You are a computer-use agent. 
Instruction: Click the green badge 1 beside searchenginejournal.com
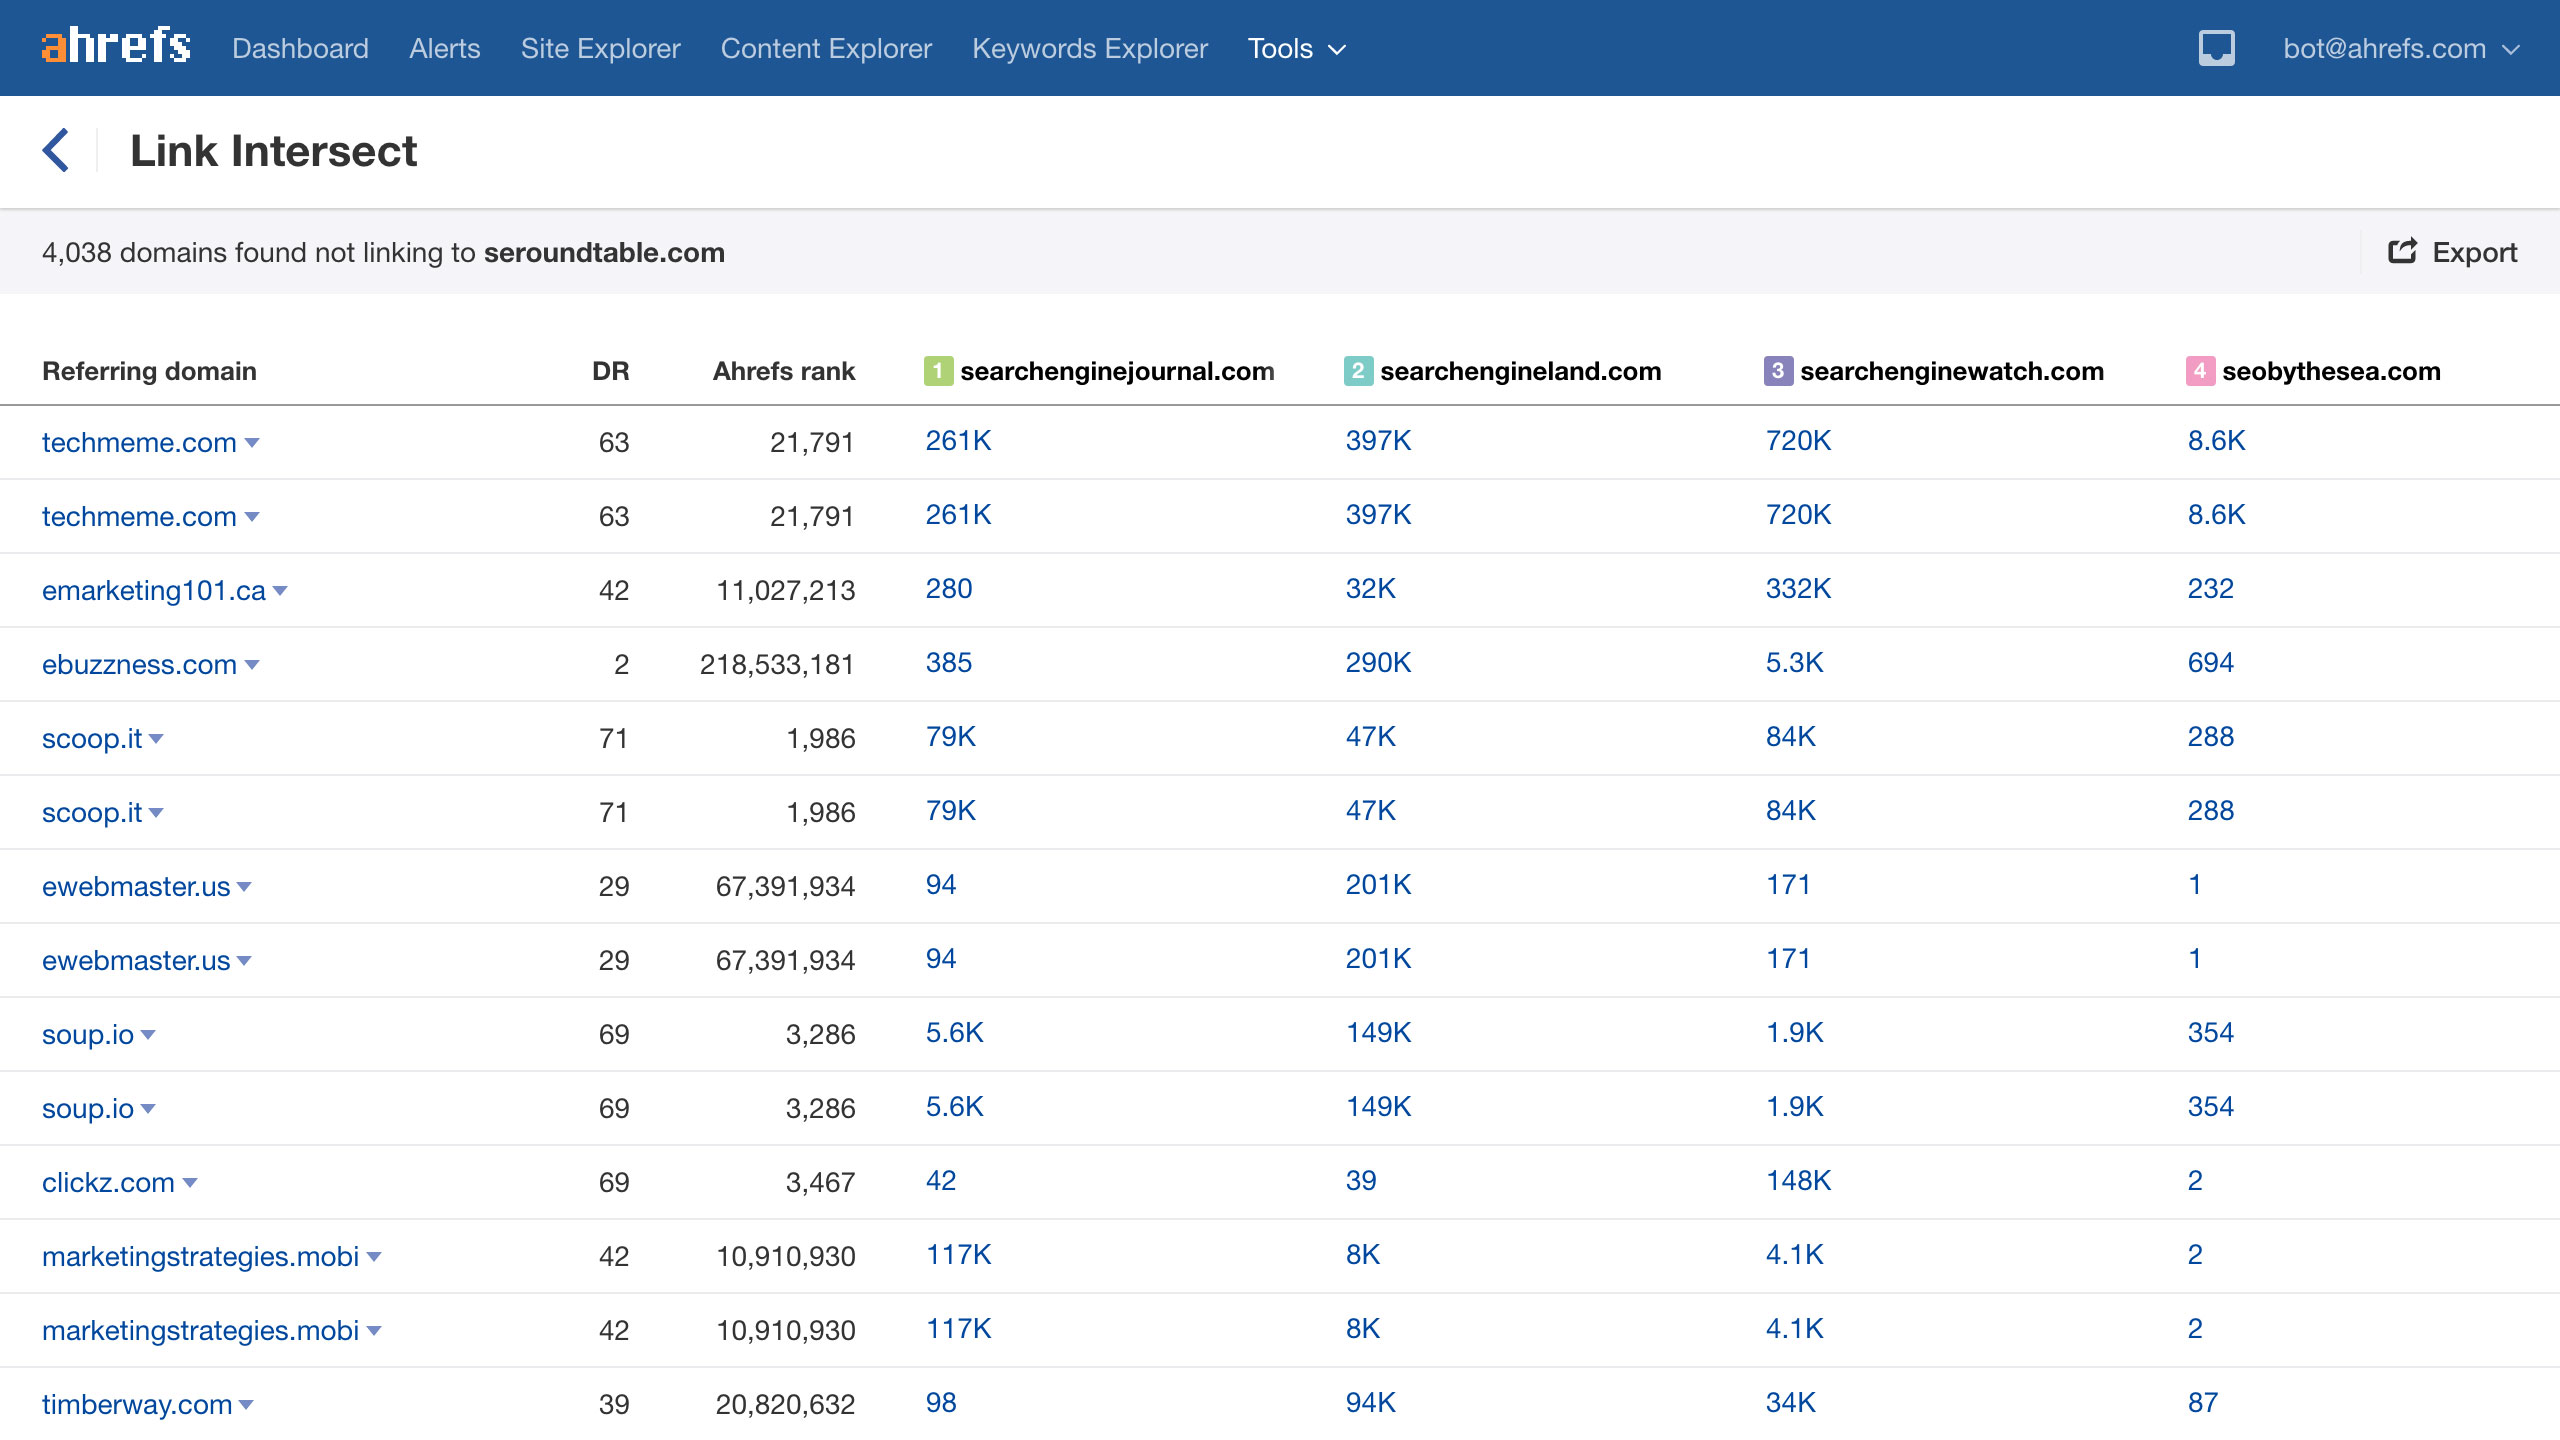pos(937,369)
